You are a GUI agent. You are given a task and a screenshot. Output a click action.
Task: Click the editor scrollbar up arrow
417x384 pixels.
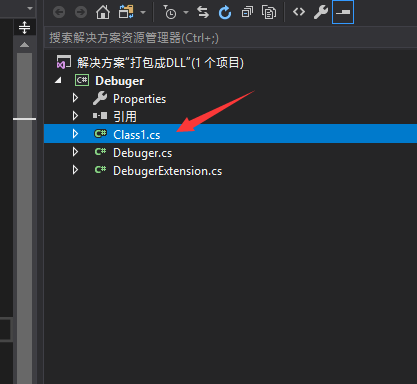tap(24, 45)
